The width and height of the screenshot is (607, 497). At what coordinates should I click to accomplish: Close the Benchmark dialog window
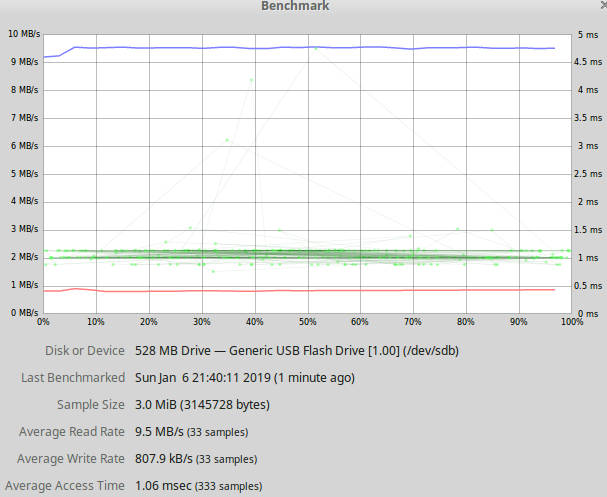[x=604, y=5]
